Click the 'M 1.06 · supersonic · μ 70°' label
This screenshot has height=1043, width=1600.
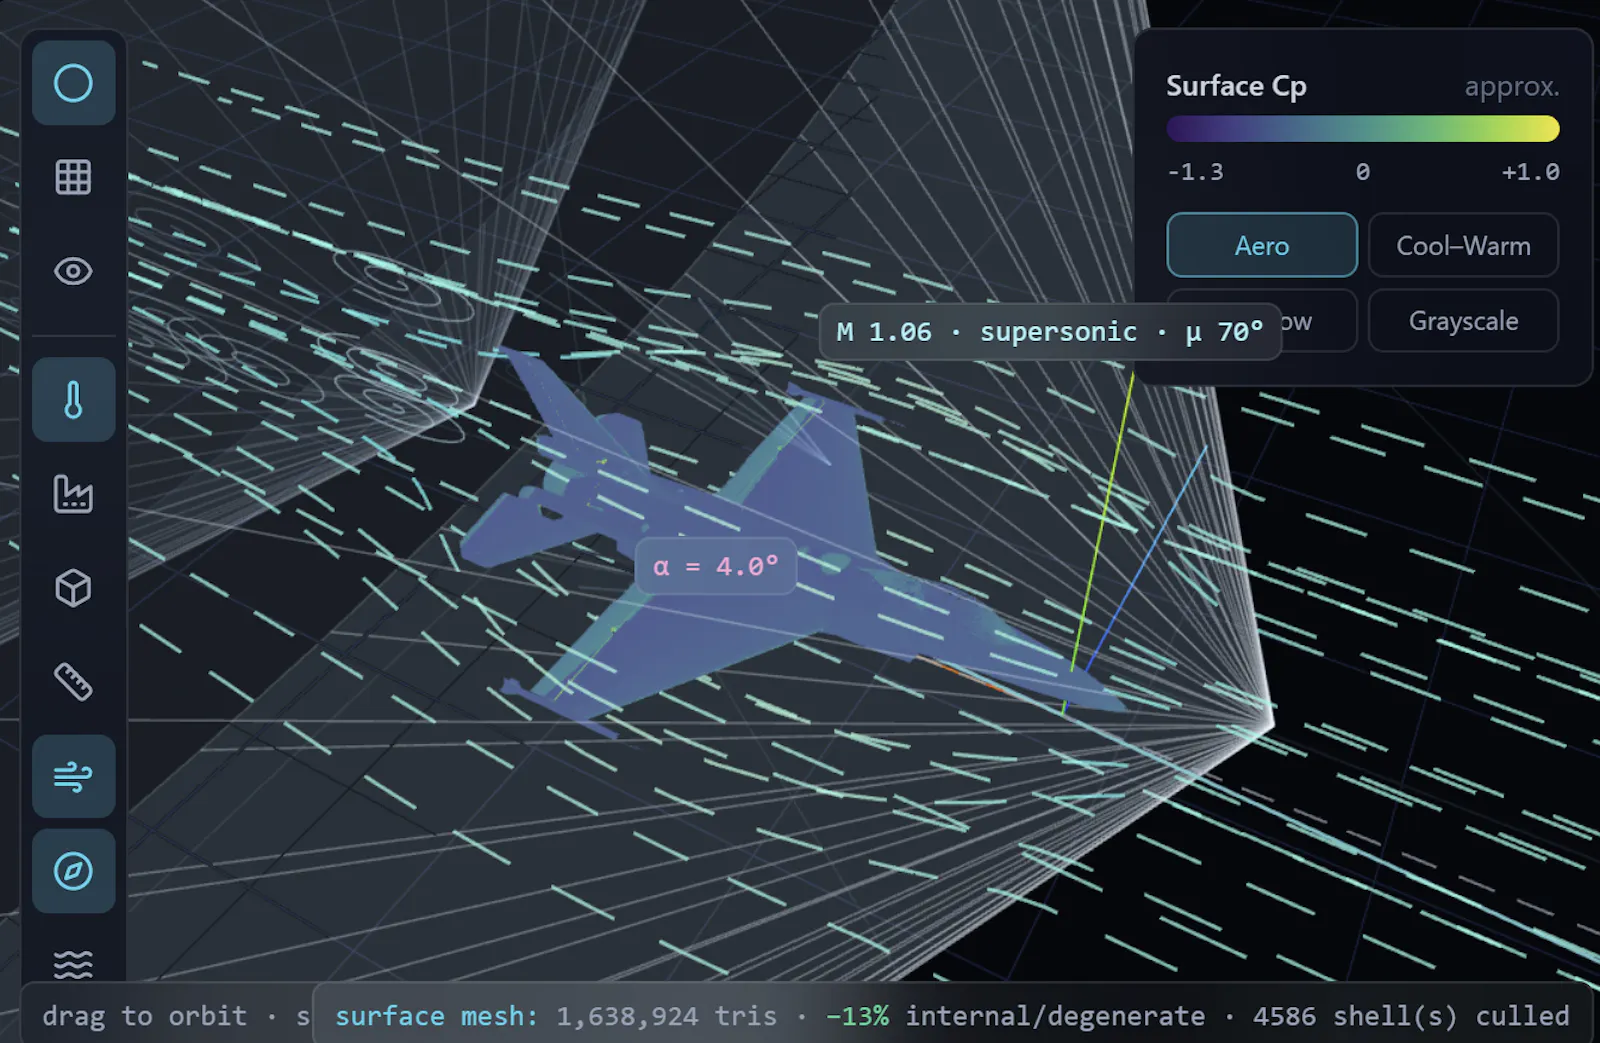[x=1050, y=332]
